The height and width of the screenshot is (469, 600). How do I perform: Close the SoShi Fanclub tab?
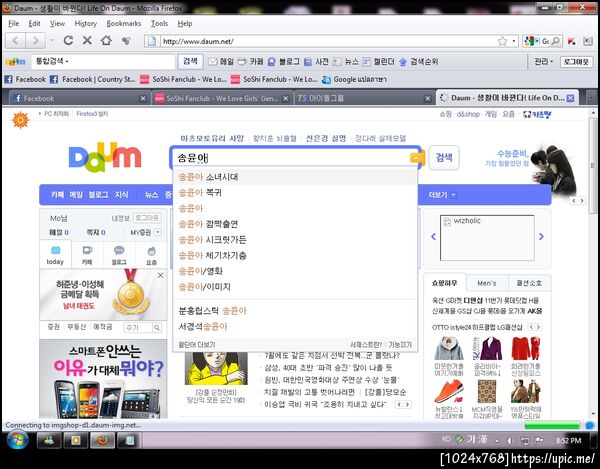[x=285, y=99]
